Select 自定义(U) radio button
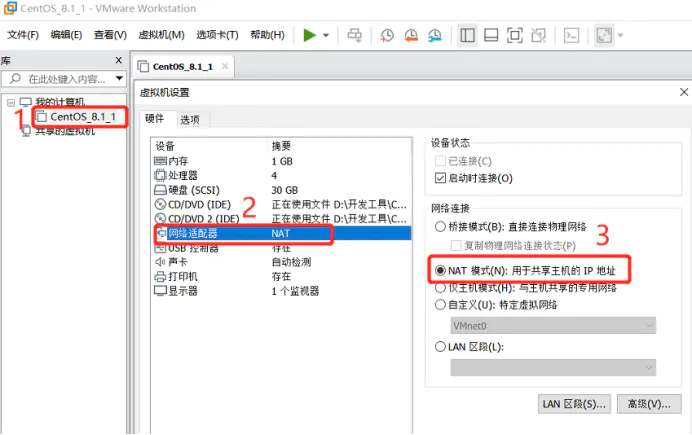Image resolution: width=692 pixels, height=435 pixels. pyautogui.click(x=440, y=305)
